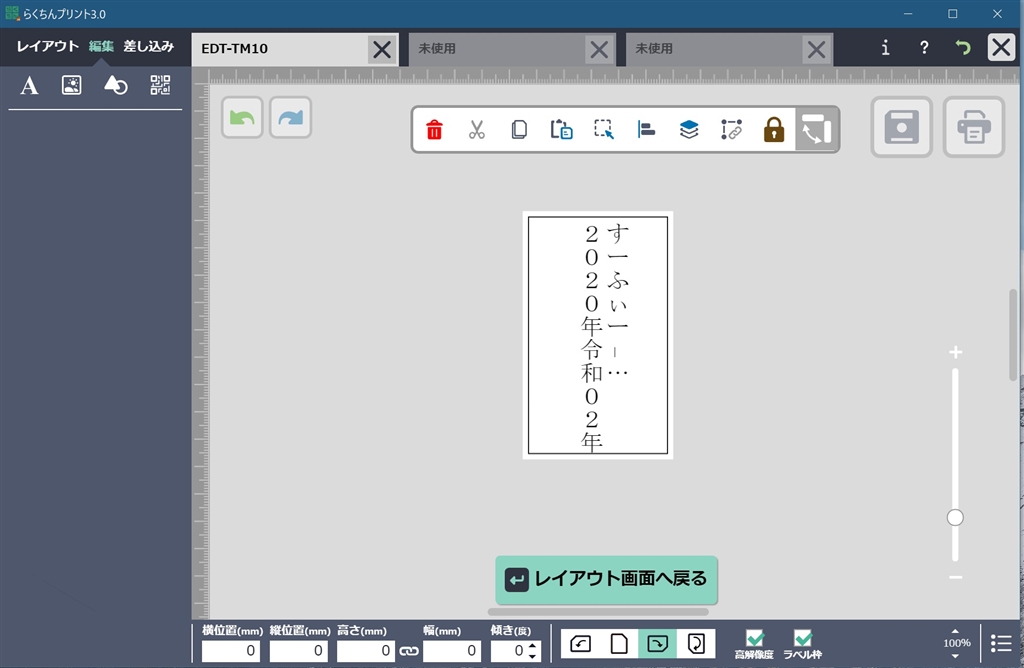
Task: Select the Shapes tool icon
Action: click(116, 85)
